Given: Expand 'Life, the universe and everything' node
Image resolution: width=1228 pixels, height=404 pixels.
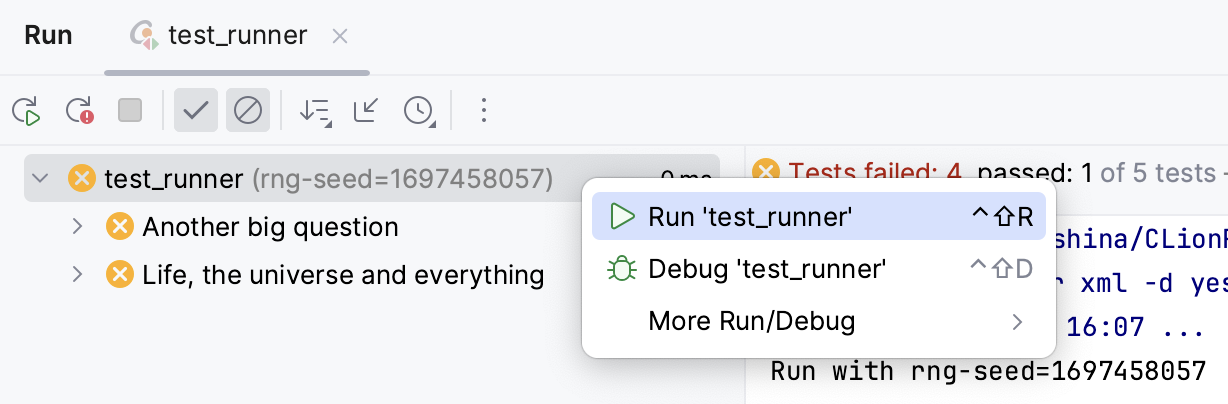Looking at the screenshot, I should click(78, 274).
